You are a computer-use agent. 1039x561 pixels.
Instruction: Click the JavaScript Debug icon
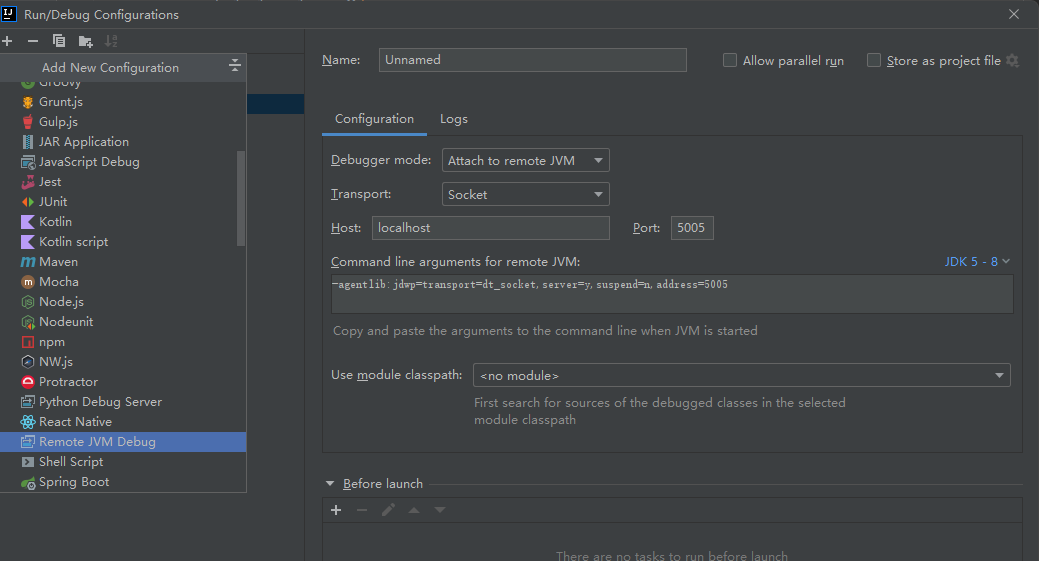27,162
